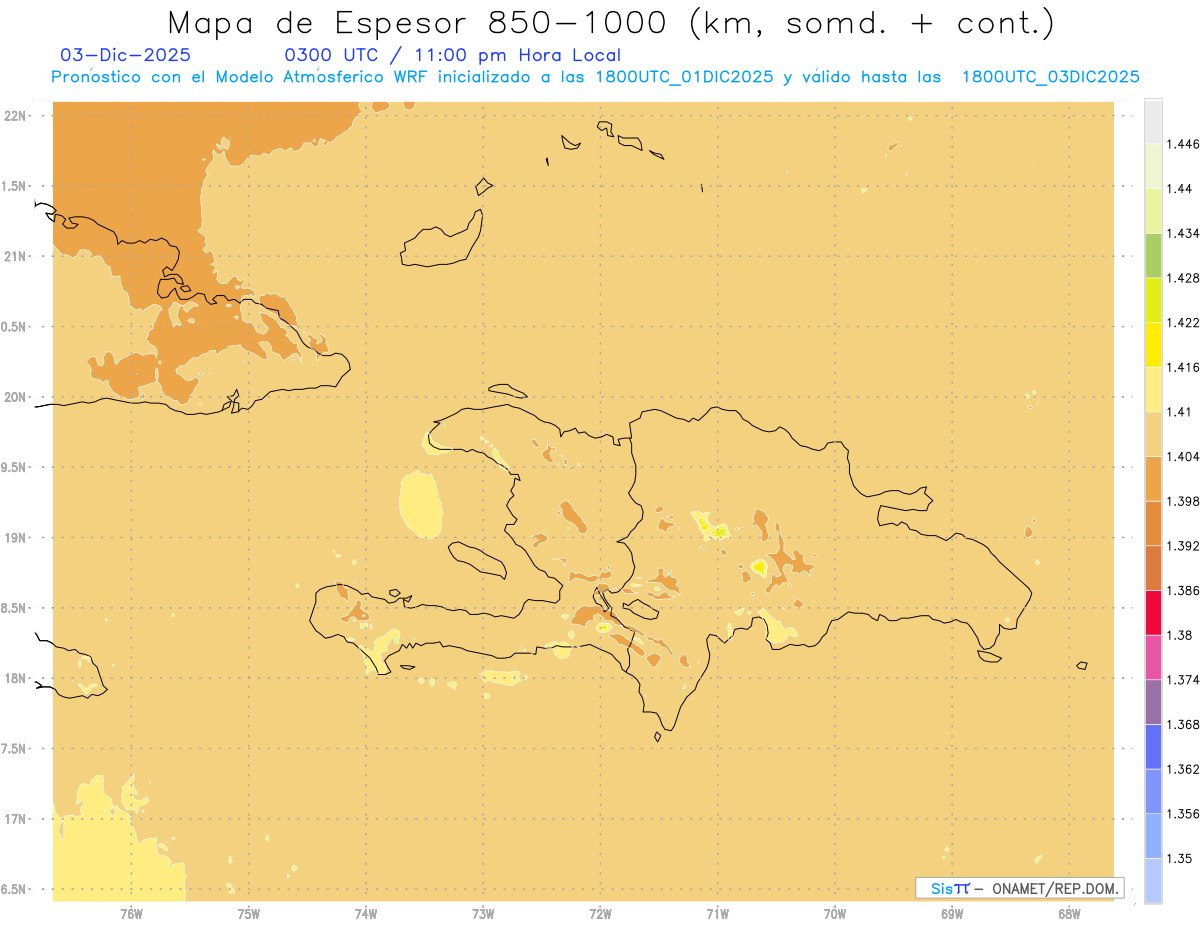Click the legend value '1.416'
The image size is (1200, 927).
click(1184, 367)
